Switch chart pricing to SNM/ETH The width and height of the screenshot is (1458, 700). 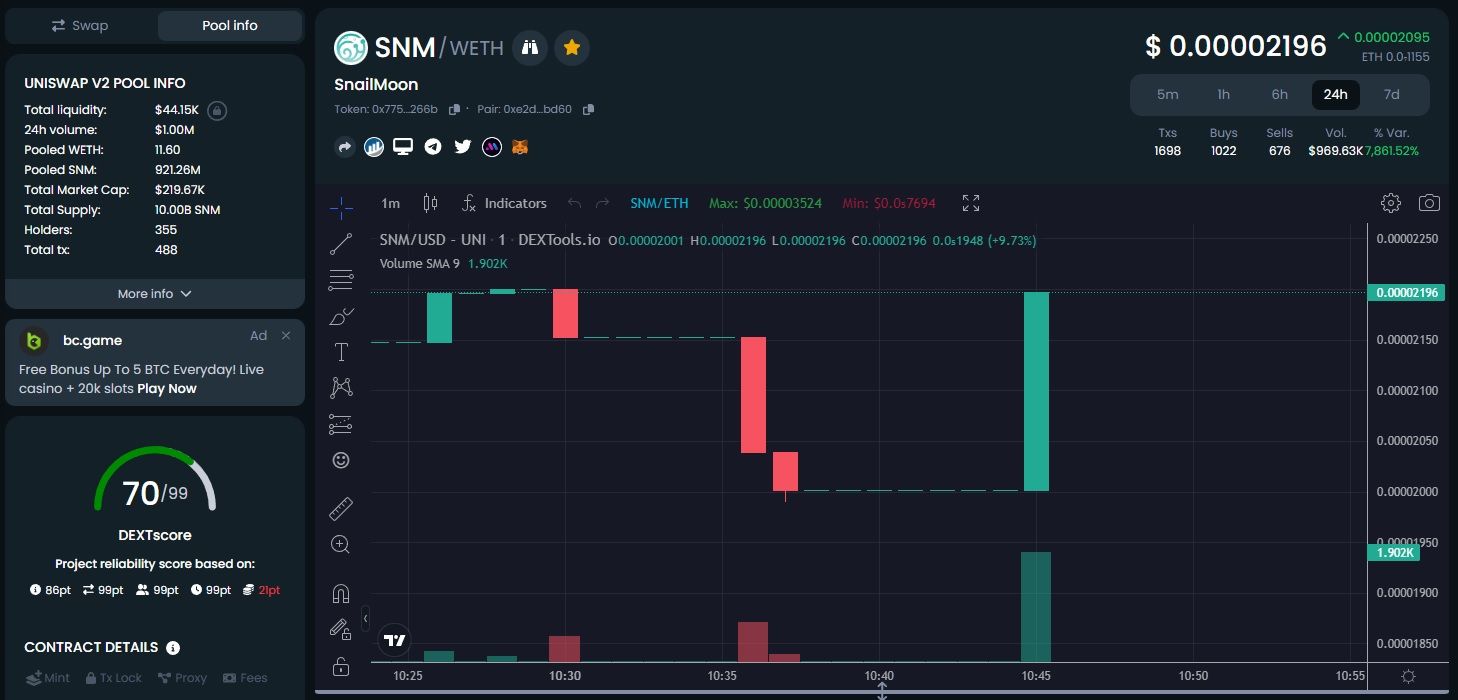(659, 203)
